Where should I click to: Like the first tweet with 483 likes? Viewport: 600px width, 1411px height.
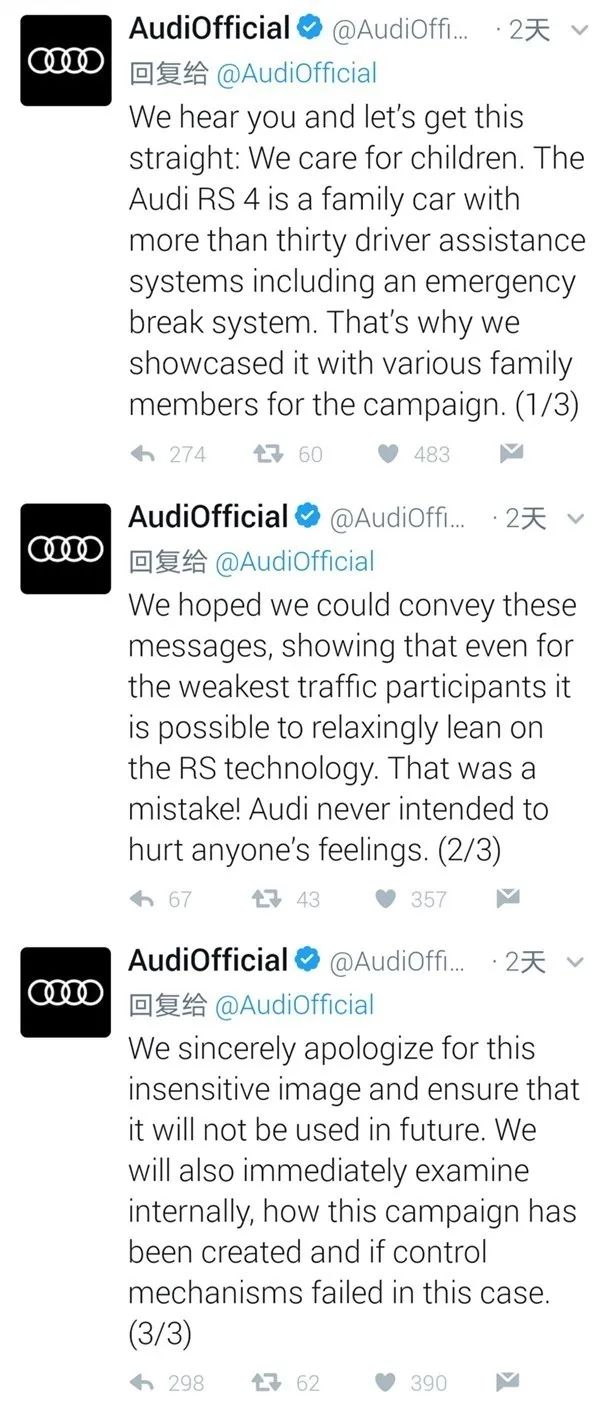coord(389,454)
